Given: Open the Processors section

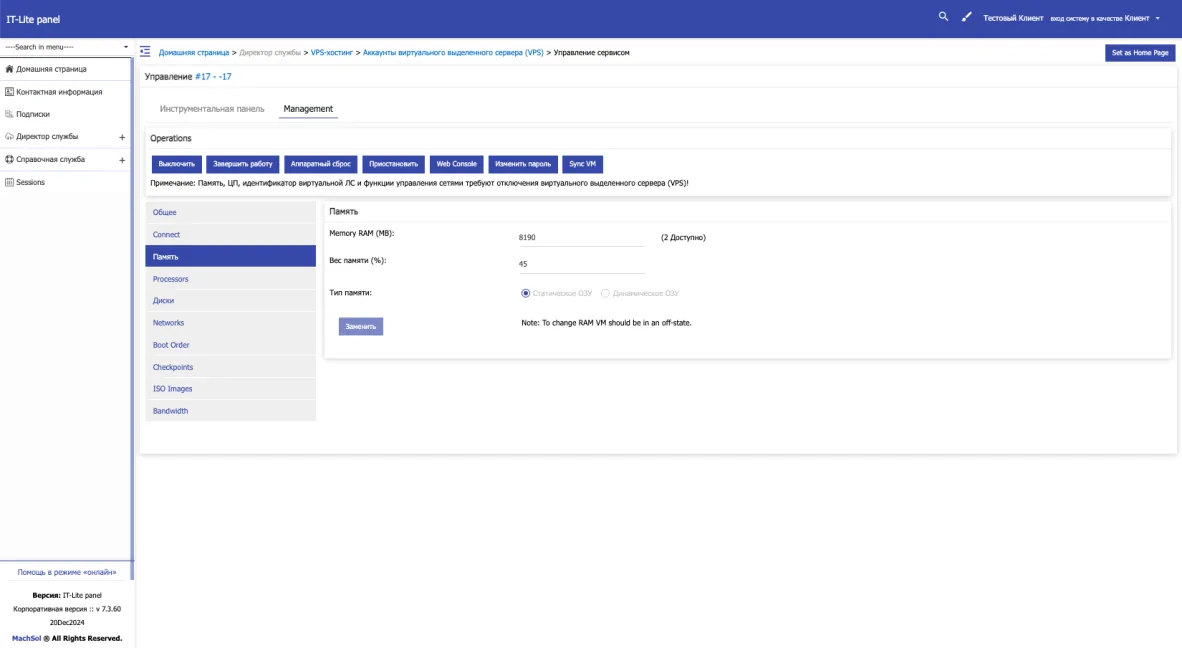Looking at the screenshot, I should 231,279.
